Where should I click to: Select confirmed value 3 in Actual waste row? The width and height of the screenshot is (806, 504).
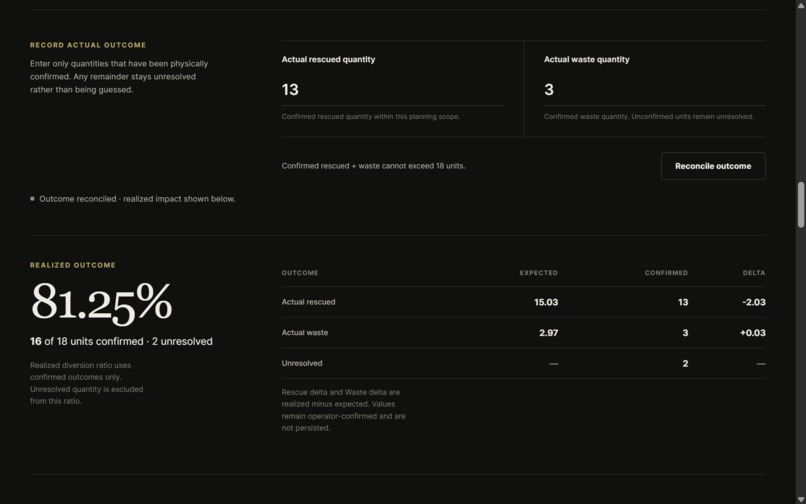(x=685, y=333)
